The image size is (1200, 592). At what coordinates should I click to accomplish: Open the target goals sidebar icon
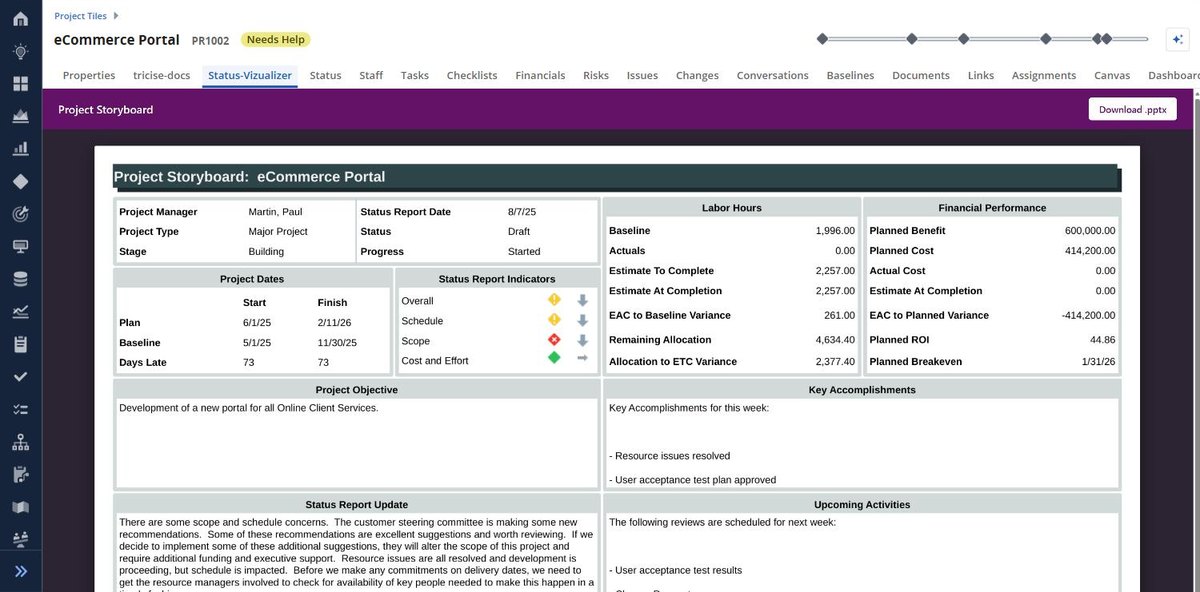coord(20,214)
